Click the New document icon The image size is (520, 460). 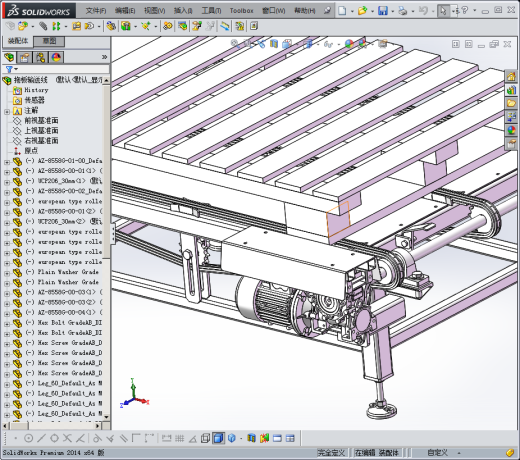click(x=342, y=11)
